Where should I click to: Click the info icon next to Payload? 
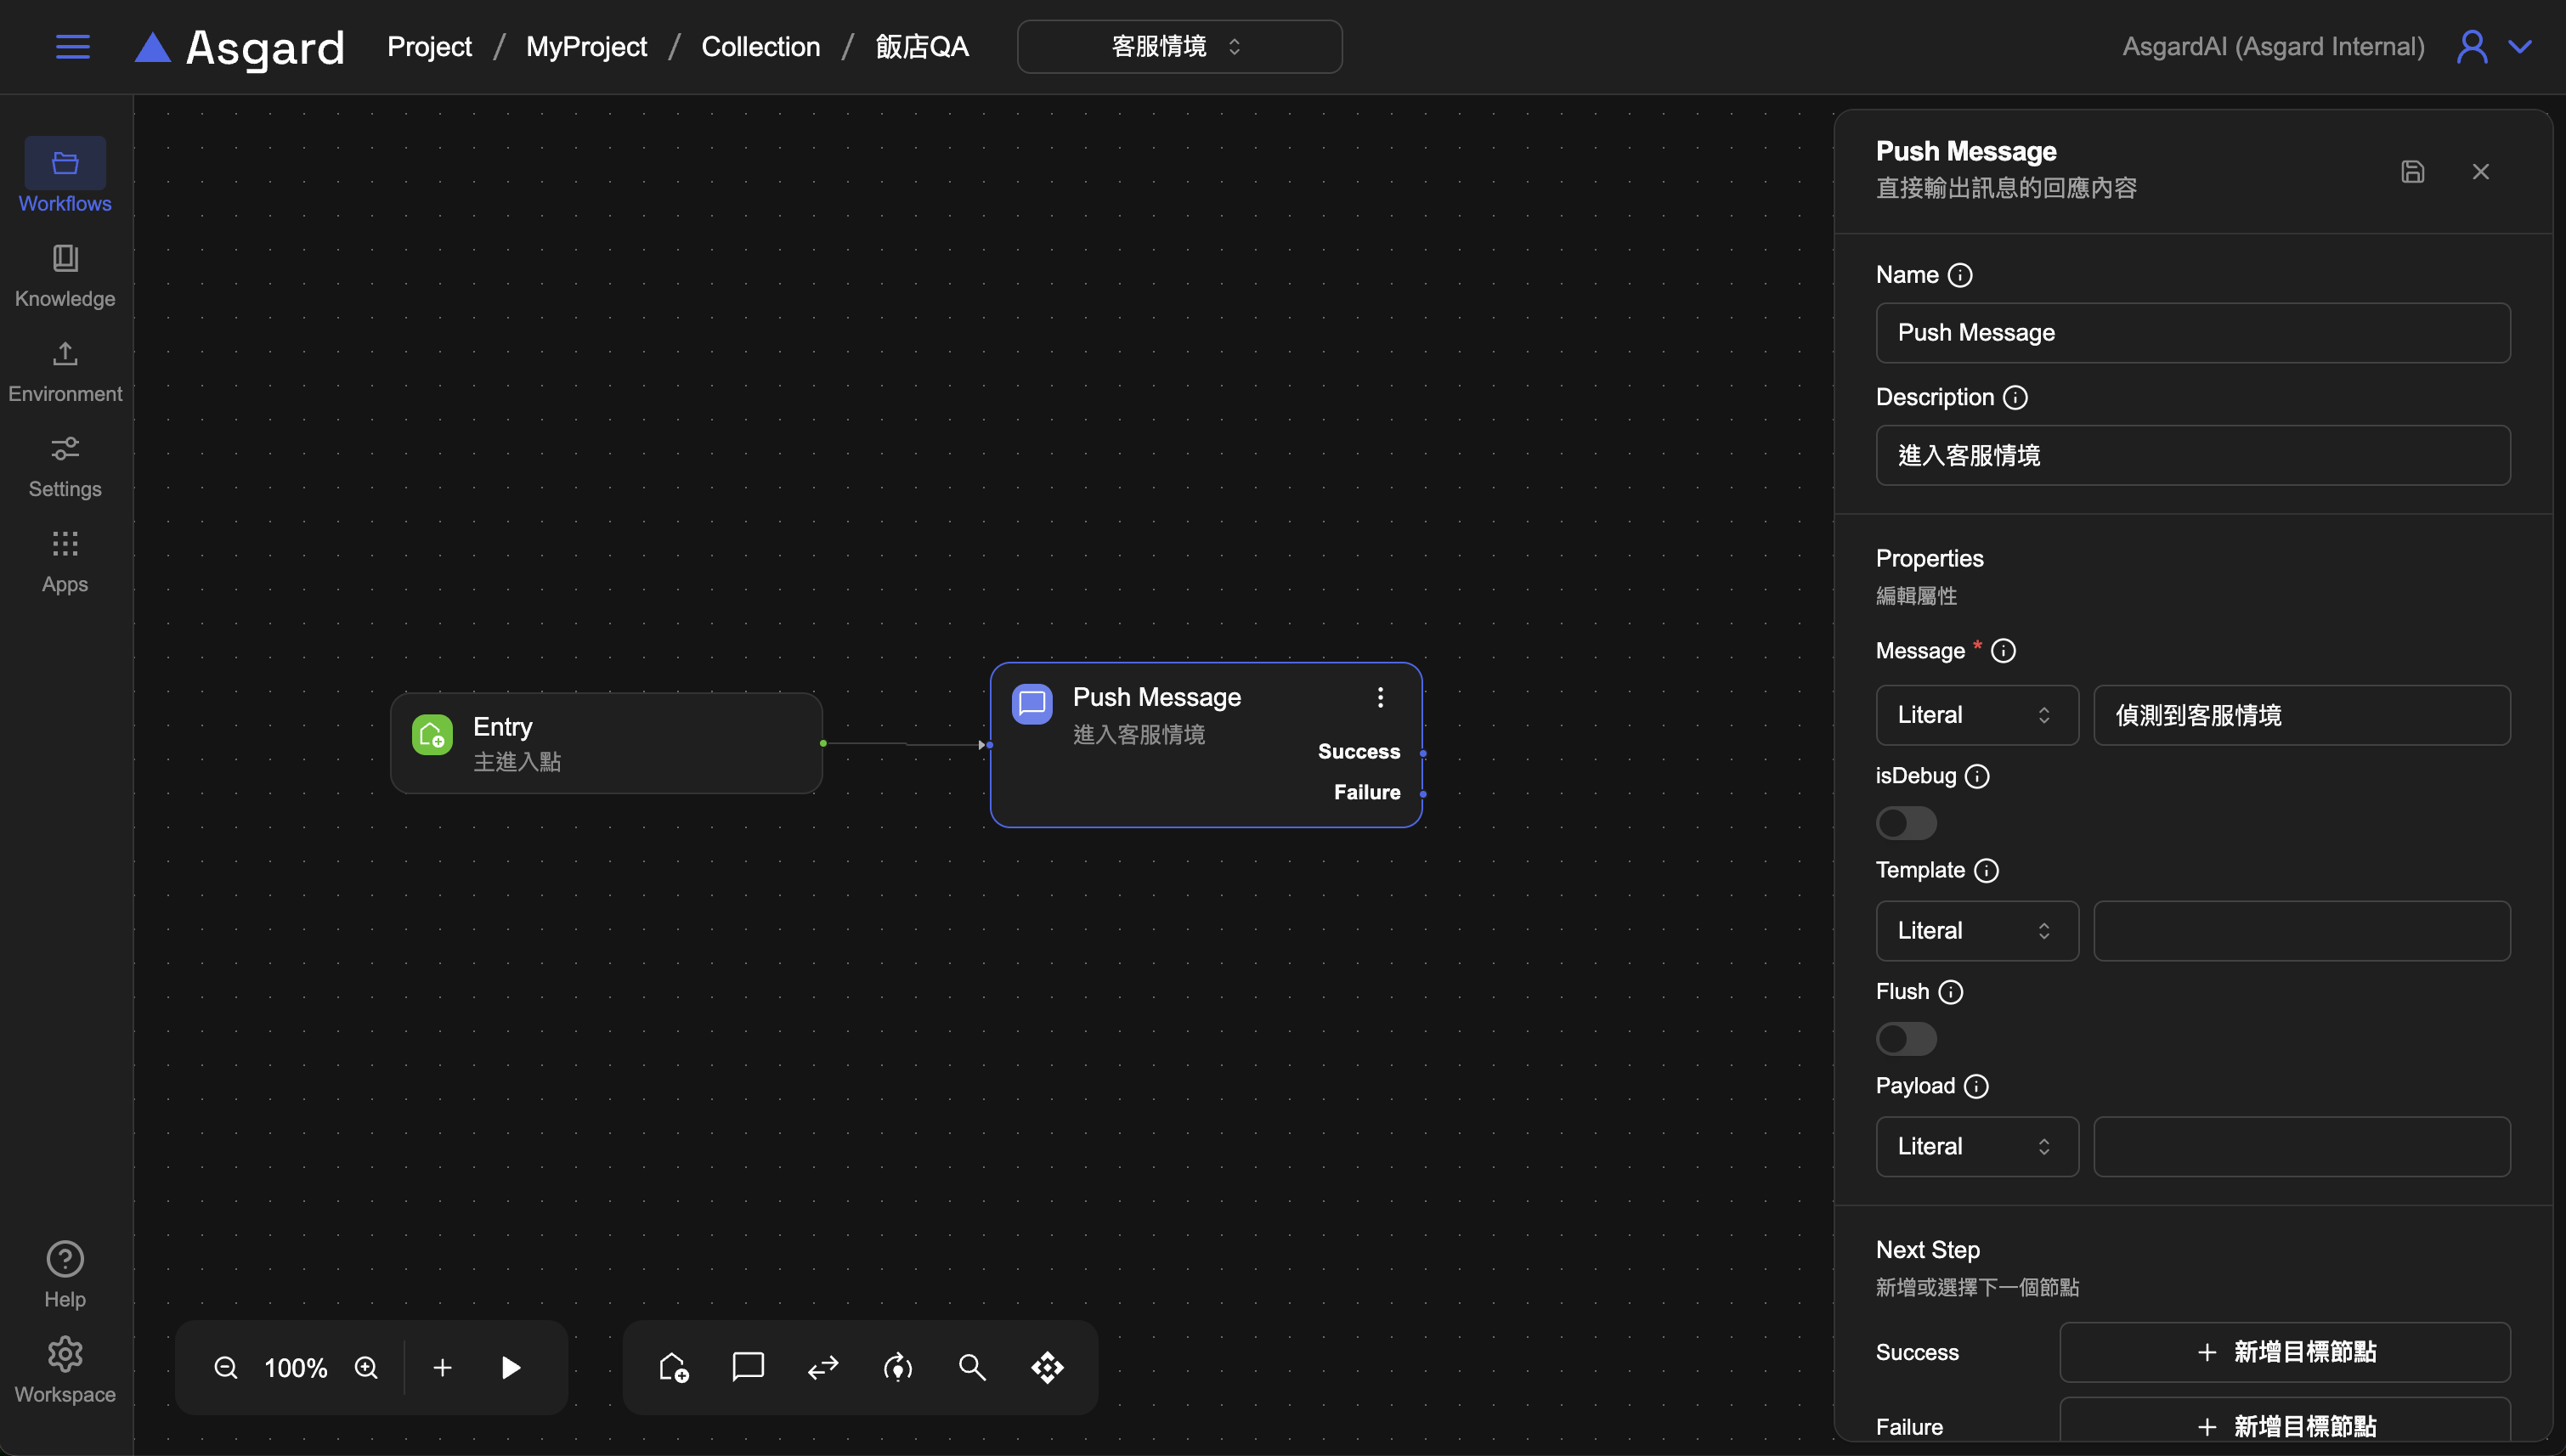1976,1086
